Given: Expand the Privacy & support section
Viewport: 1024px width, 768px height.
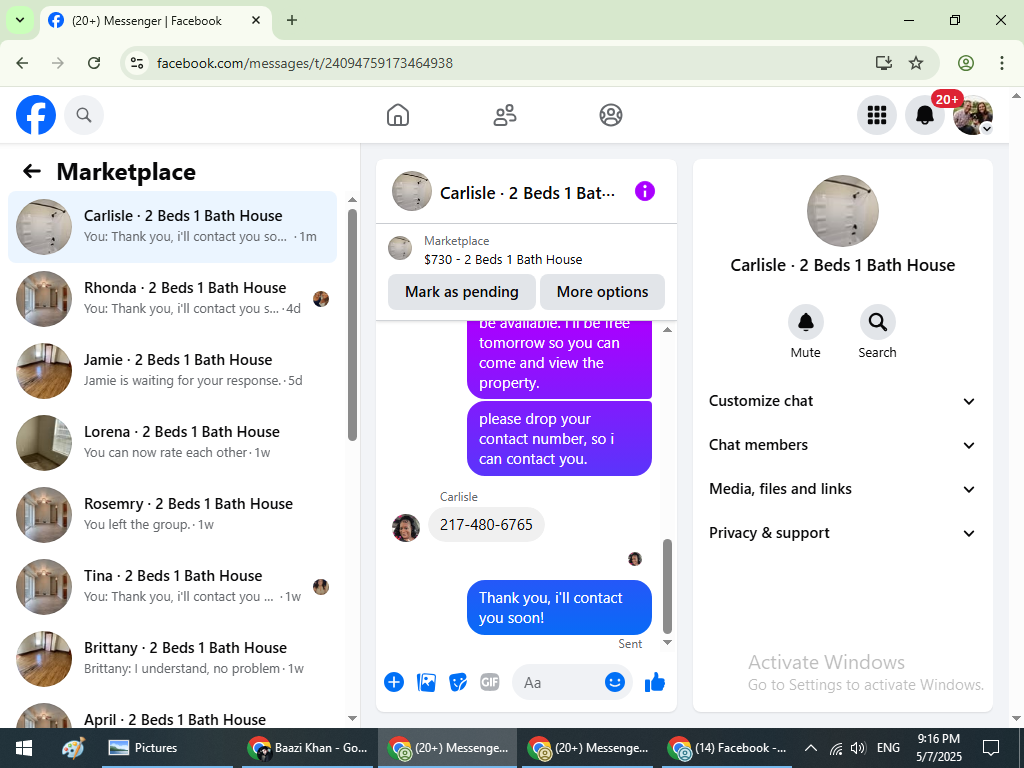Looking at the screenshot, I should pos(842,533).
